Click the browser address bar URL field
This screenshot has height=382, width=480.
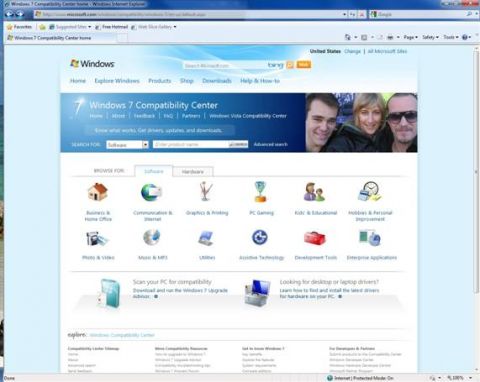[x=188, y=14]
